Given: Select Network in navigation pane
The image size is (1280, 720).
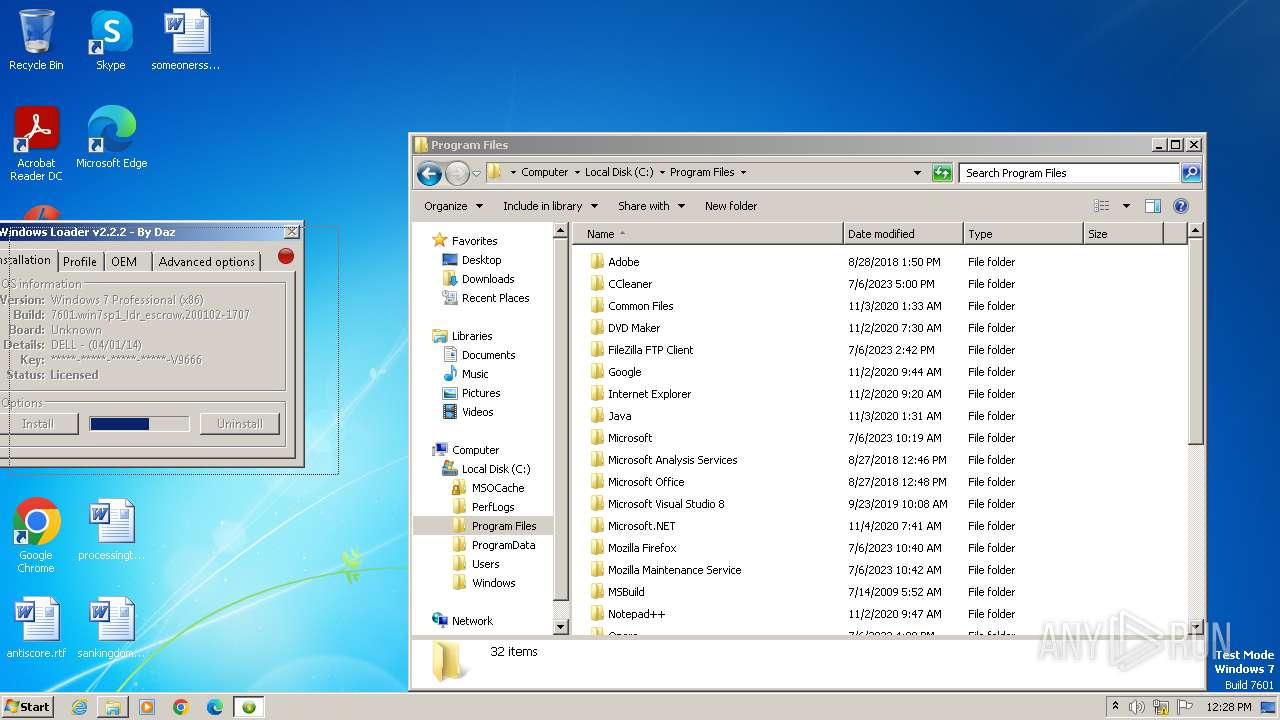Looking at the screenshot, I should pyautogui.click(x=472, y=621).
